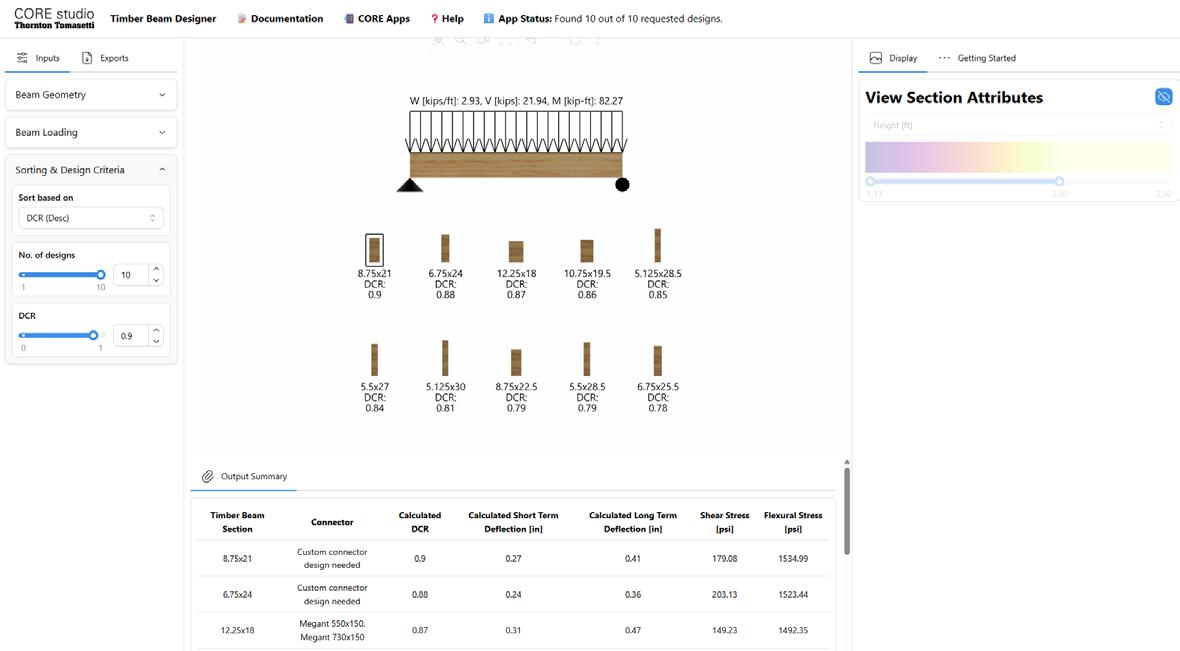This screenshot has width=1180, height=651.
Task: Decrease the DCR stepper value
Action: click(x=156, y=342)
